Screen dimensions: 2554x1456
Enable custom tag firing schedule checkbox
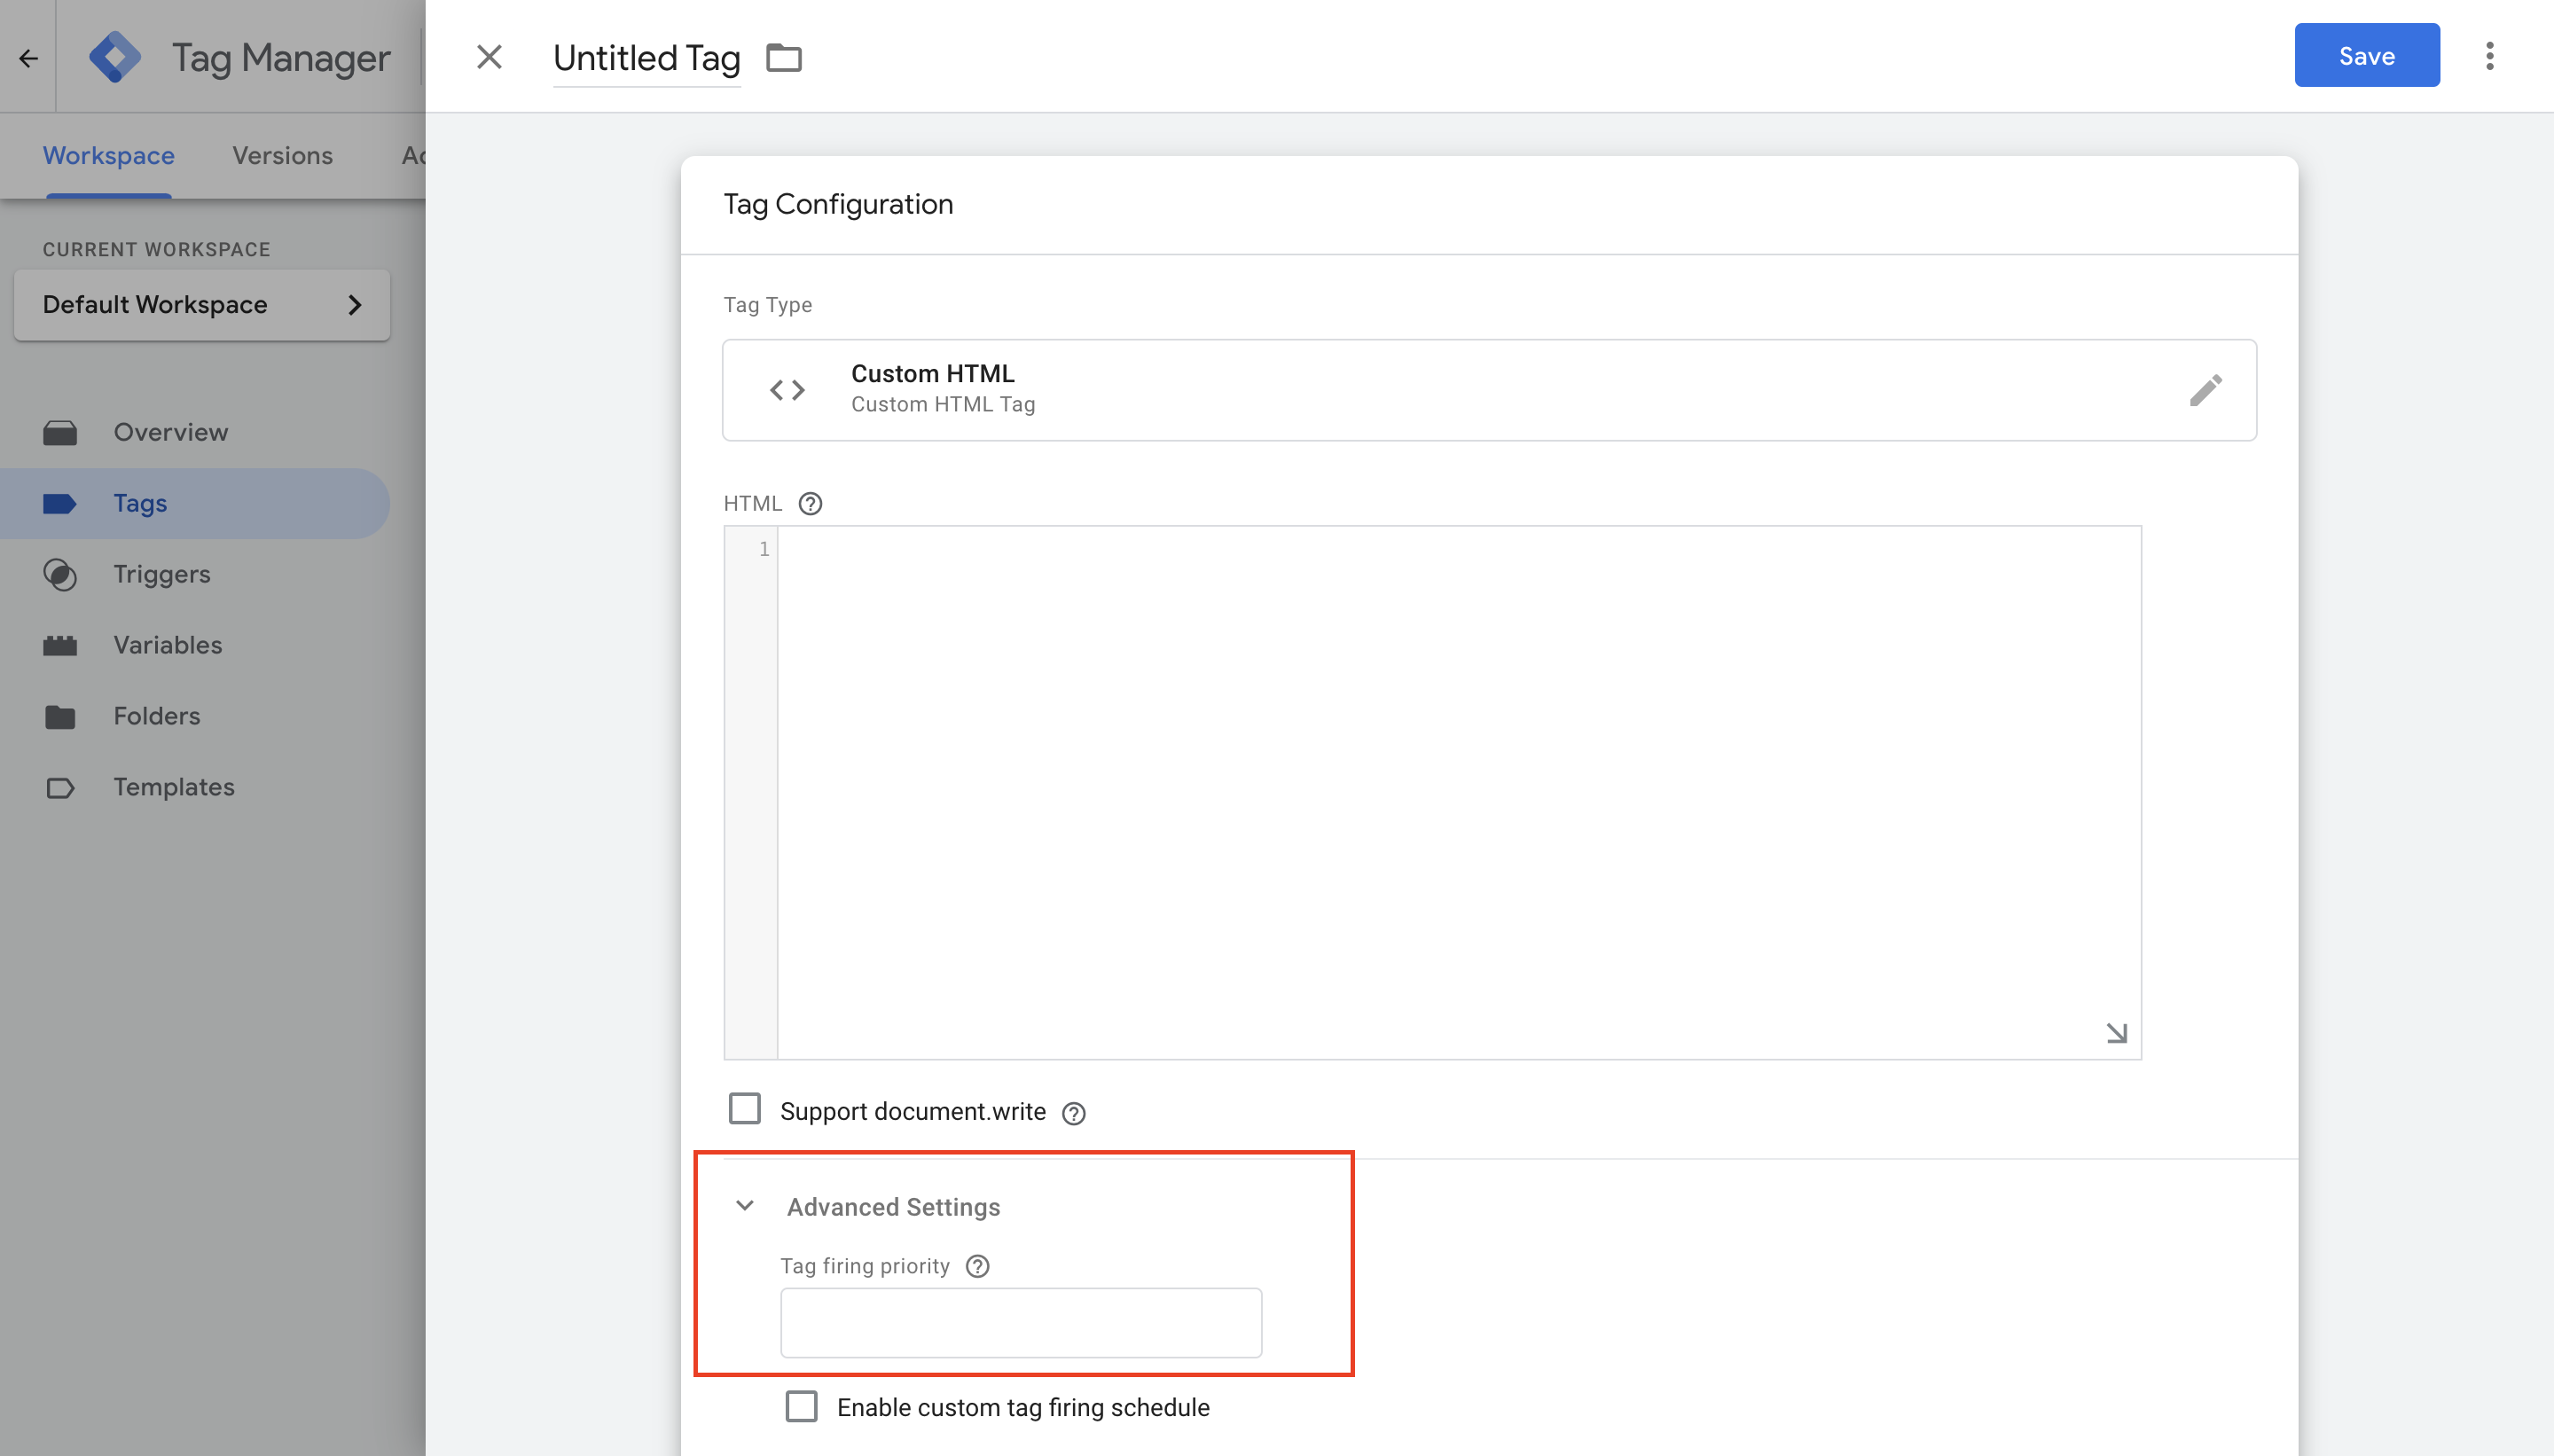[x=801, y=1406]
